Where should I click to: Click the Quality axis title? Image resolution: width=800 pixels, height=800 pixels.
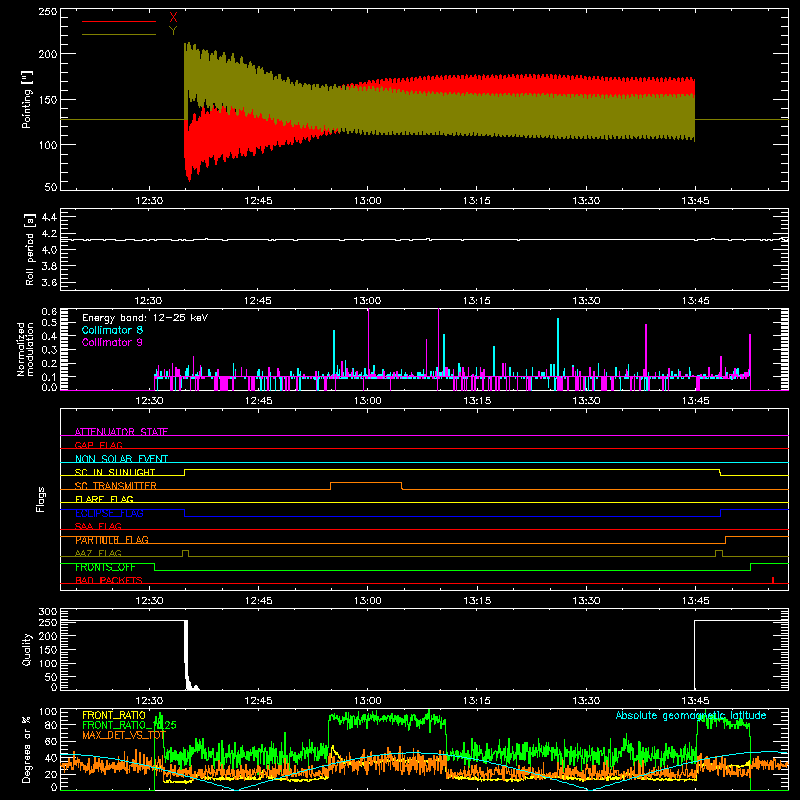point(27,649)
